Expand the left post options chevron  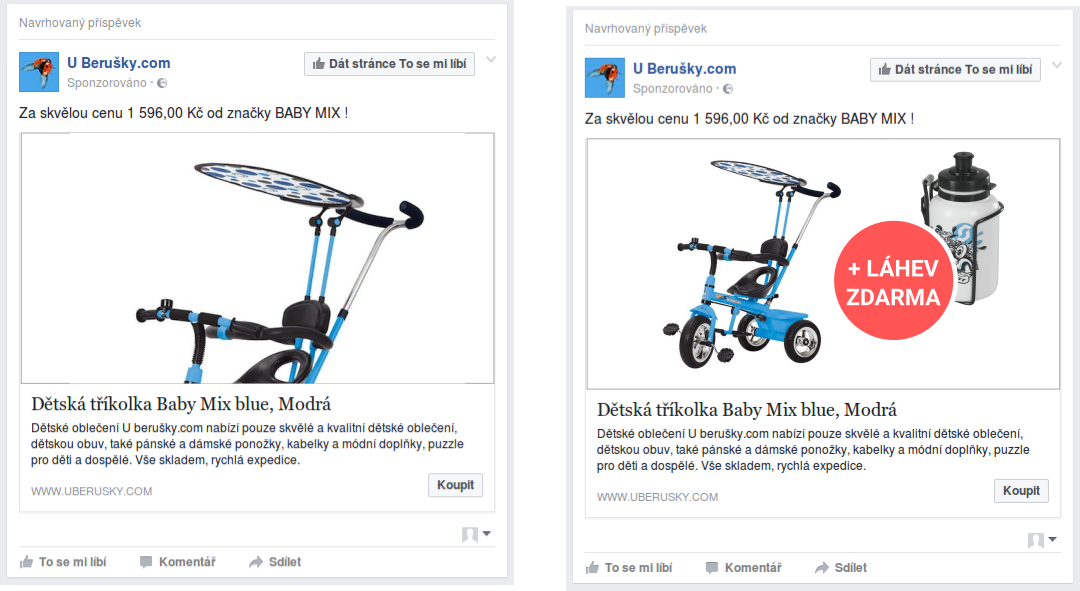[x=491, y=60]
